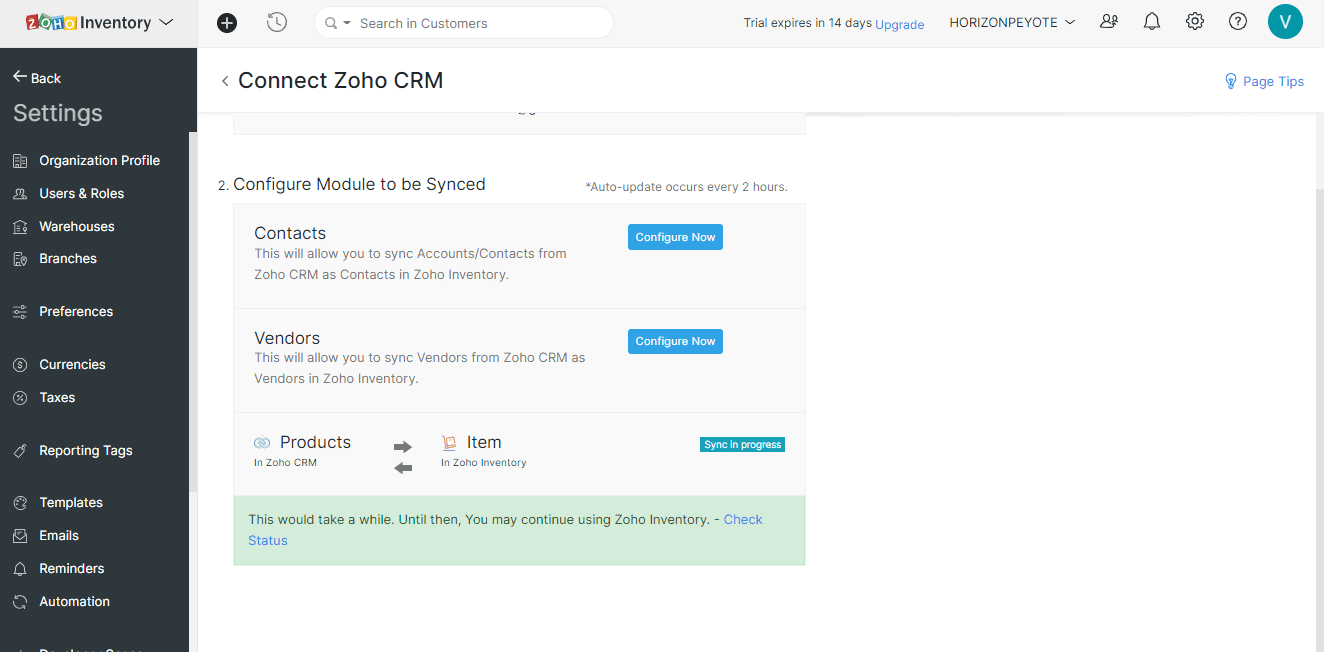1324x652 pixels.
Task: Open the notifications bell
Action: [x=1152, y=21]
